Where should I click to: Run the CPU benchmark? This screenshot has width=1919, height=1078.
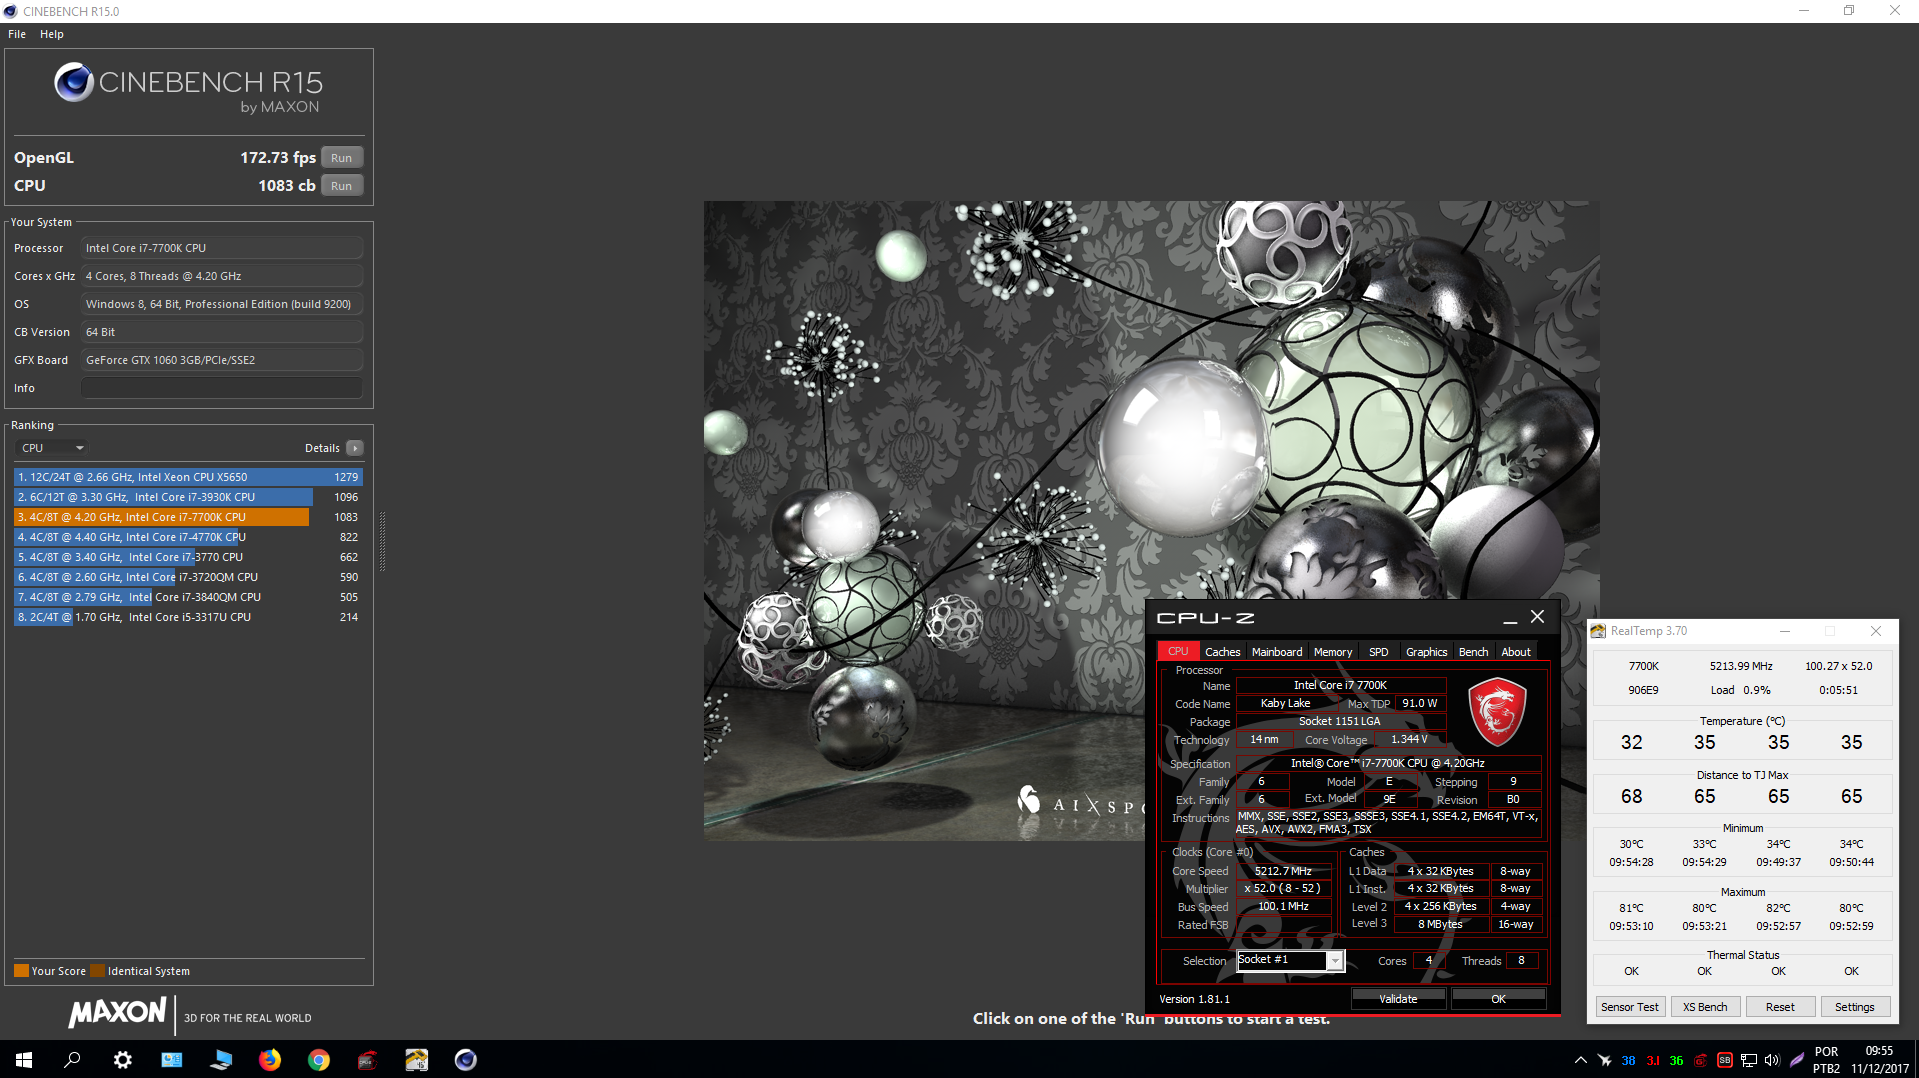[x=342, y=186]
